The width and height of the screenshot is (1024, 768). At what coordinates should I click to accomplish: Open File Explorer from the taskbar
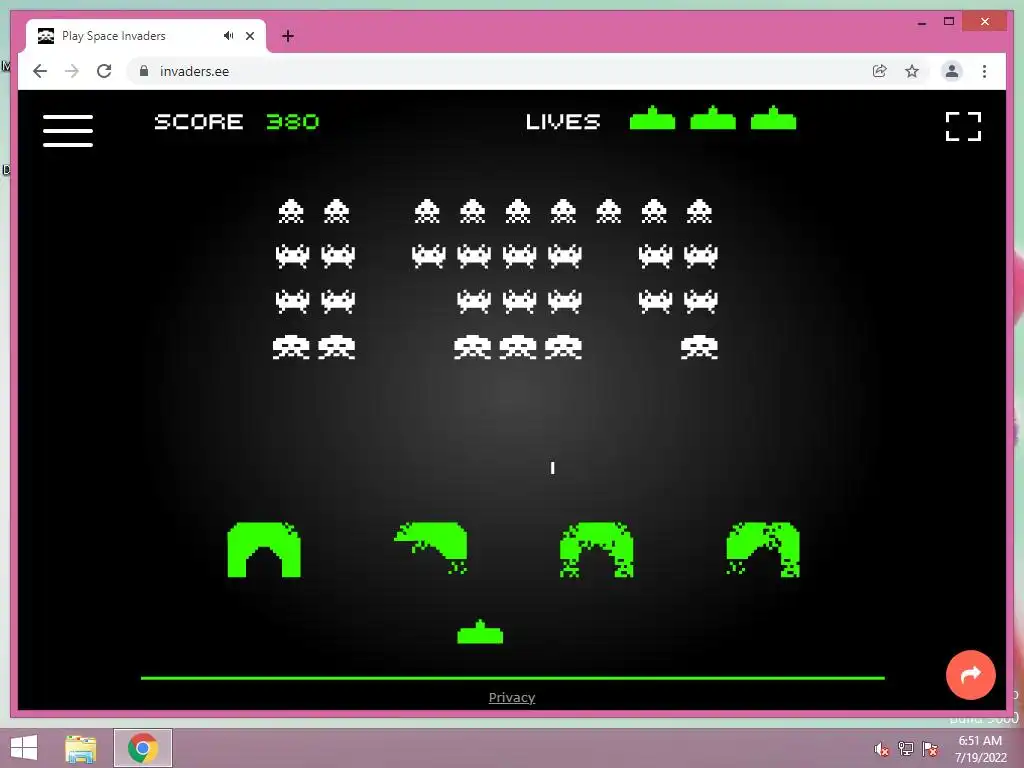coord(81,748)
